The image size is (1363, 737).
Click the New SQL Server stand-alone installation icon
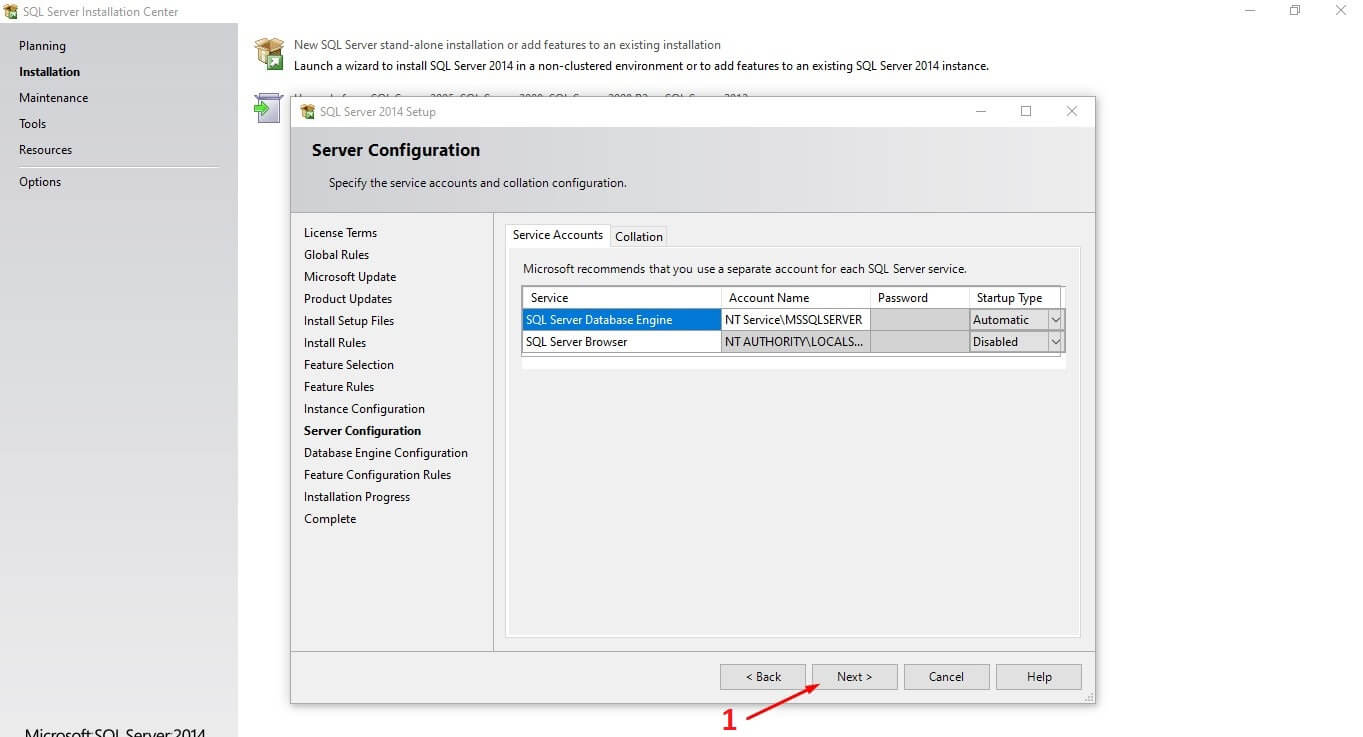(269, 54)
